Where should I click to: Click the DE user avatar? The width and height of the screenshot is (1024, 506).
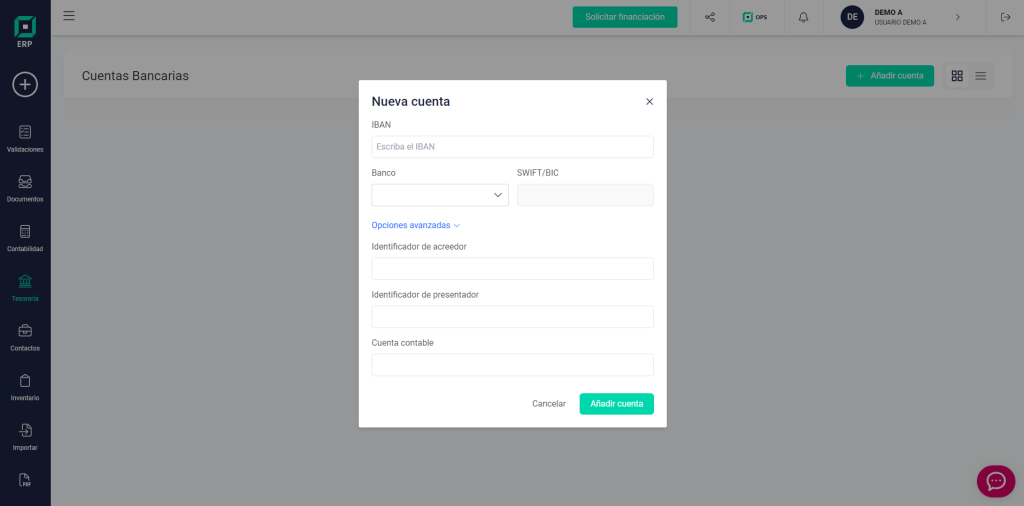[x=852, y=17]
